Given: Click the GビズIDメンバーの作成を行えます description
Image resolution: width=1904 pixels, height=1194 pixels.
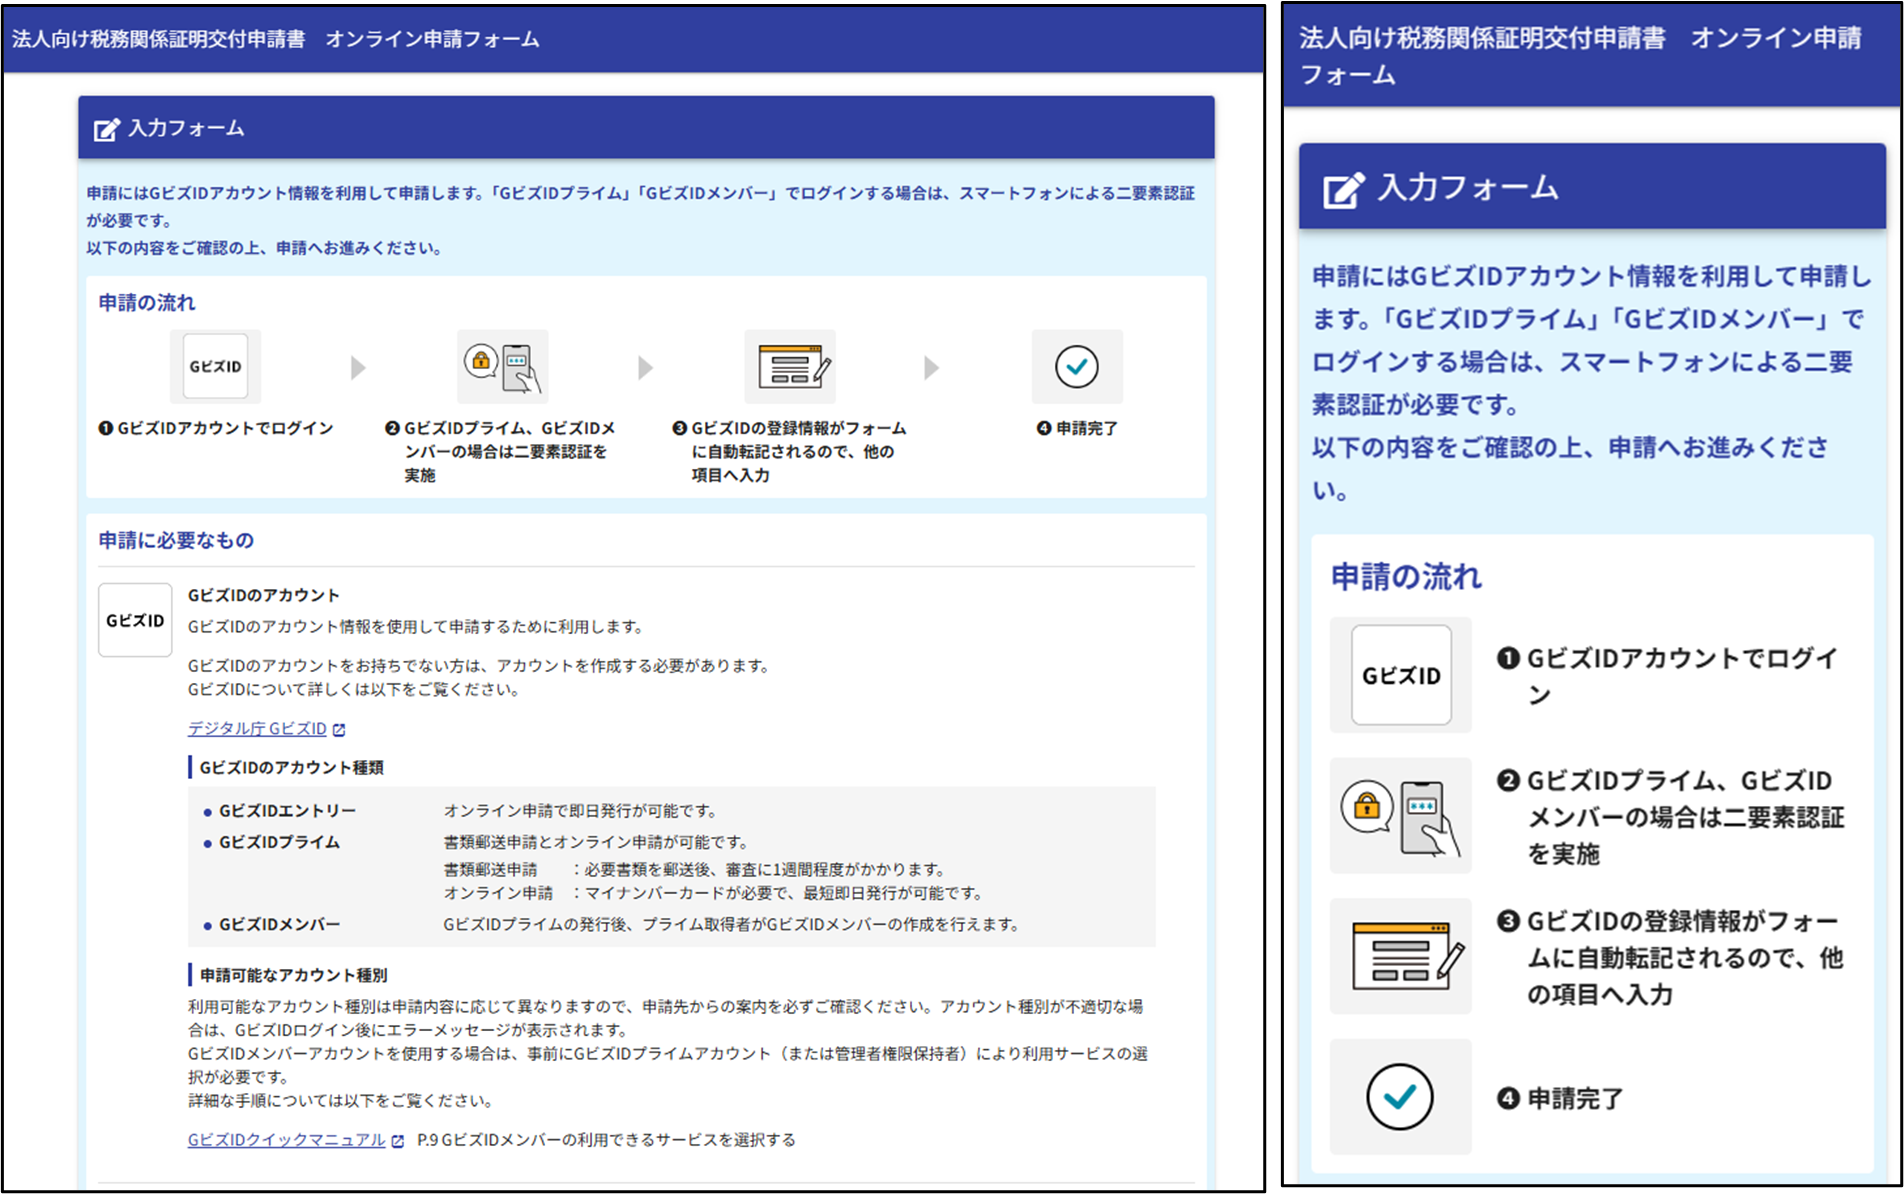Looking at the screenshot, I should 731,925.
